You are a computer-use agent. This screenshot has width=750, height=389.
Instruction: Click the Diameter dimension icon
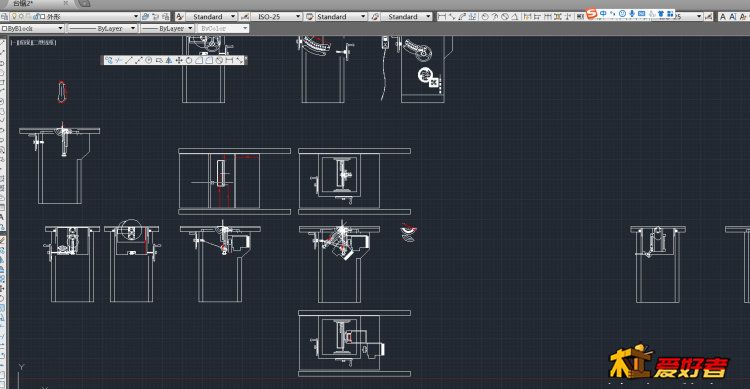(x=505, y=17)
